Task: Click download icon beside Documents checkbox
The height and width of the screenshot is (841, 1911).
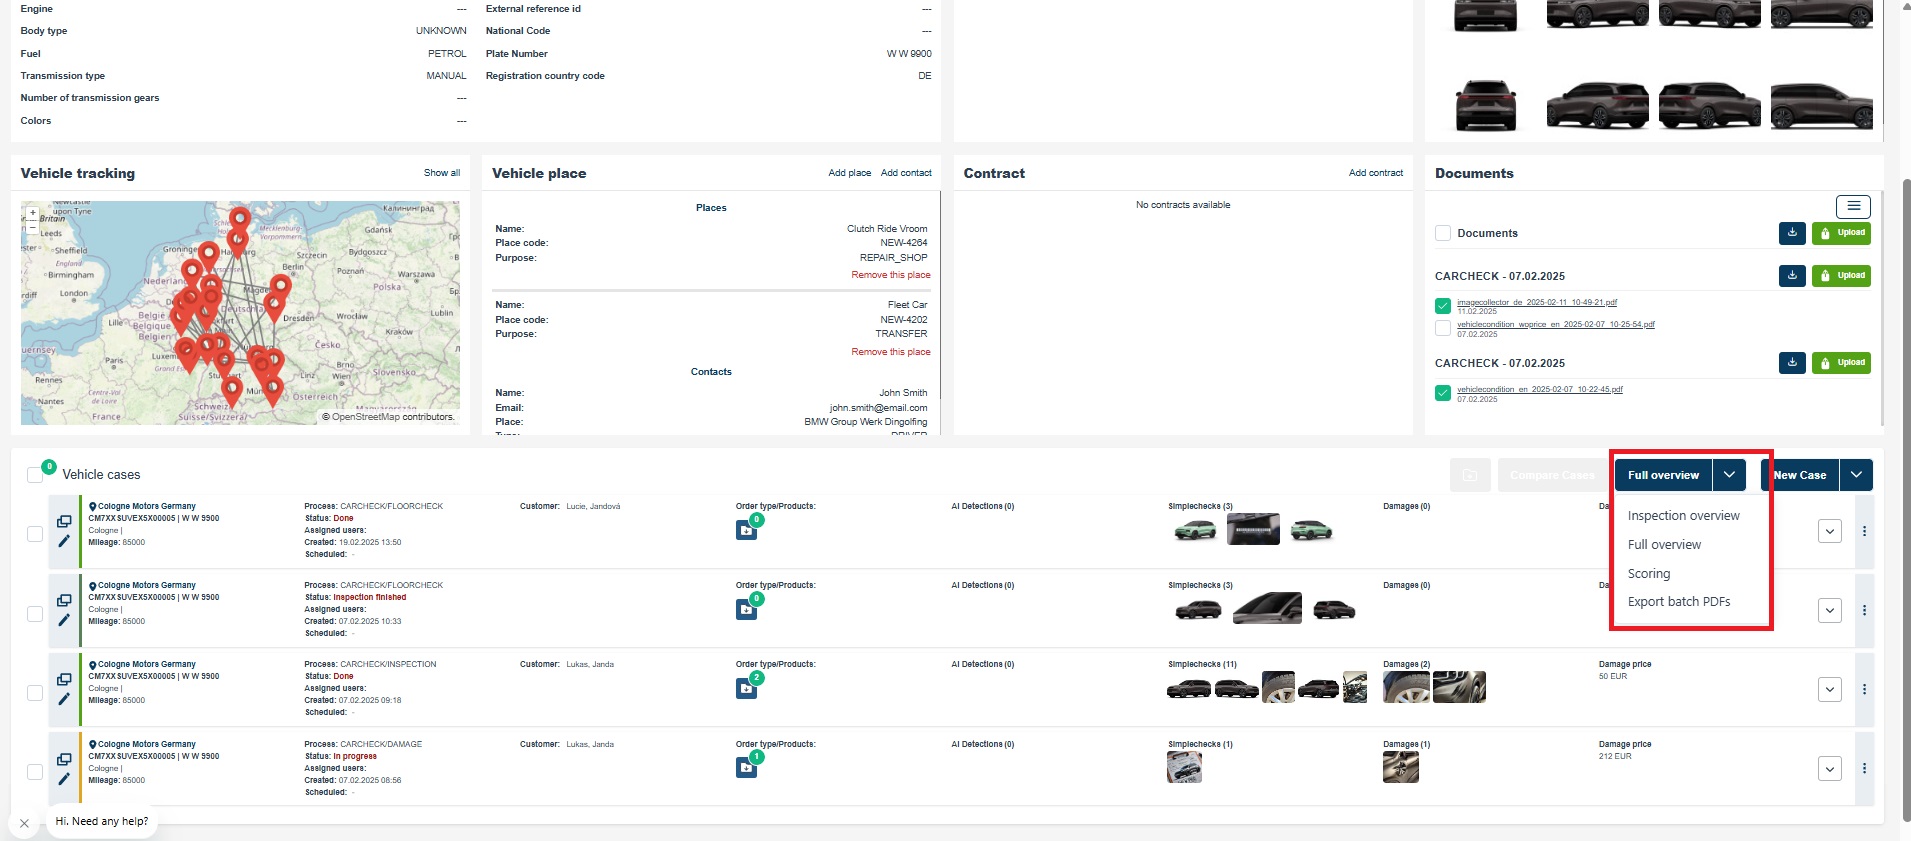Action: click(1792, 233)
